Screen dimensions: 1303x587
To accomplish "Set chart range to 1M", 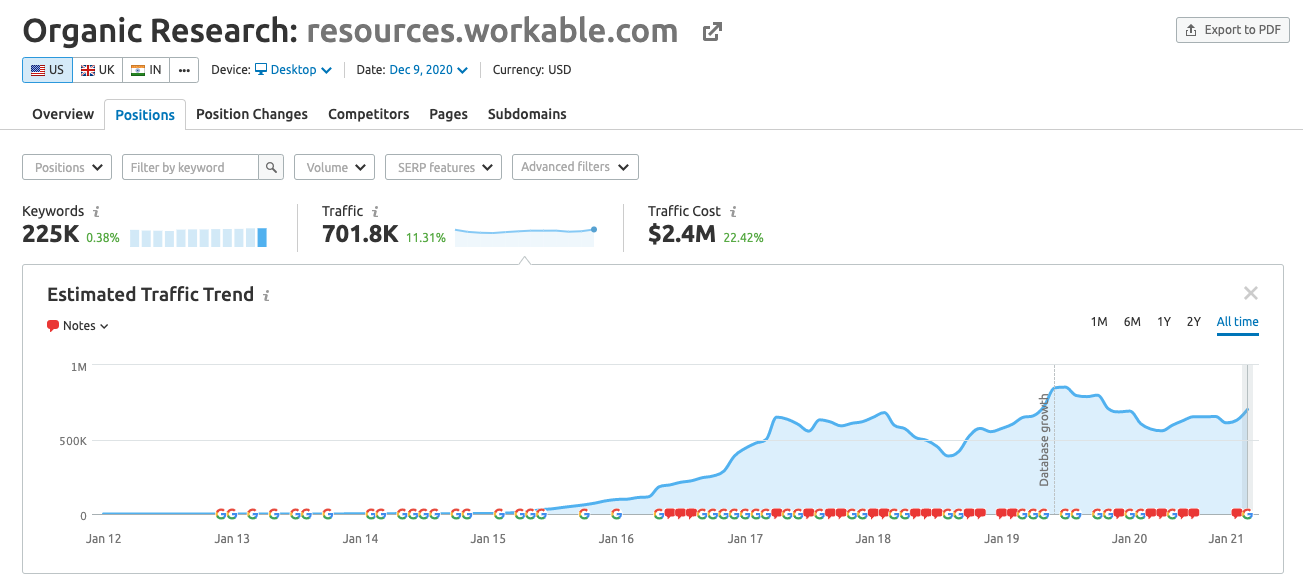I will click(1099, 322).
